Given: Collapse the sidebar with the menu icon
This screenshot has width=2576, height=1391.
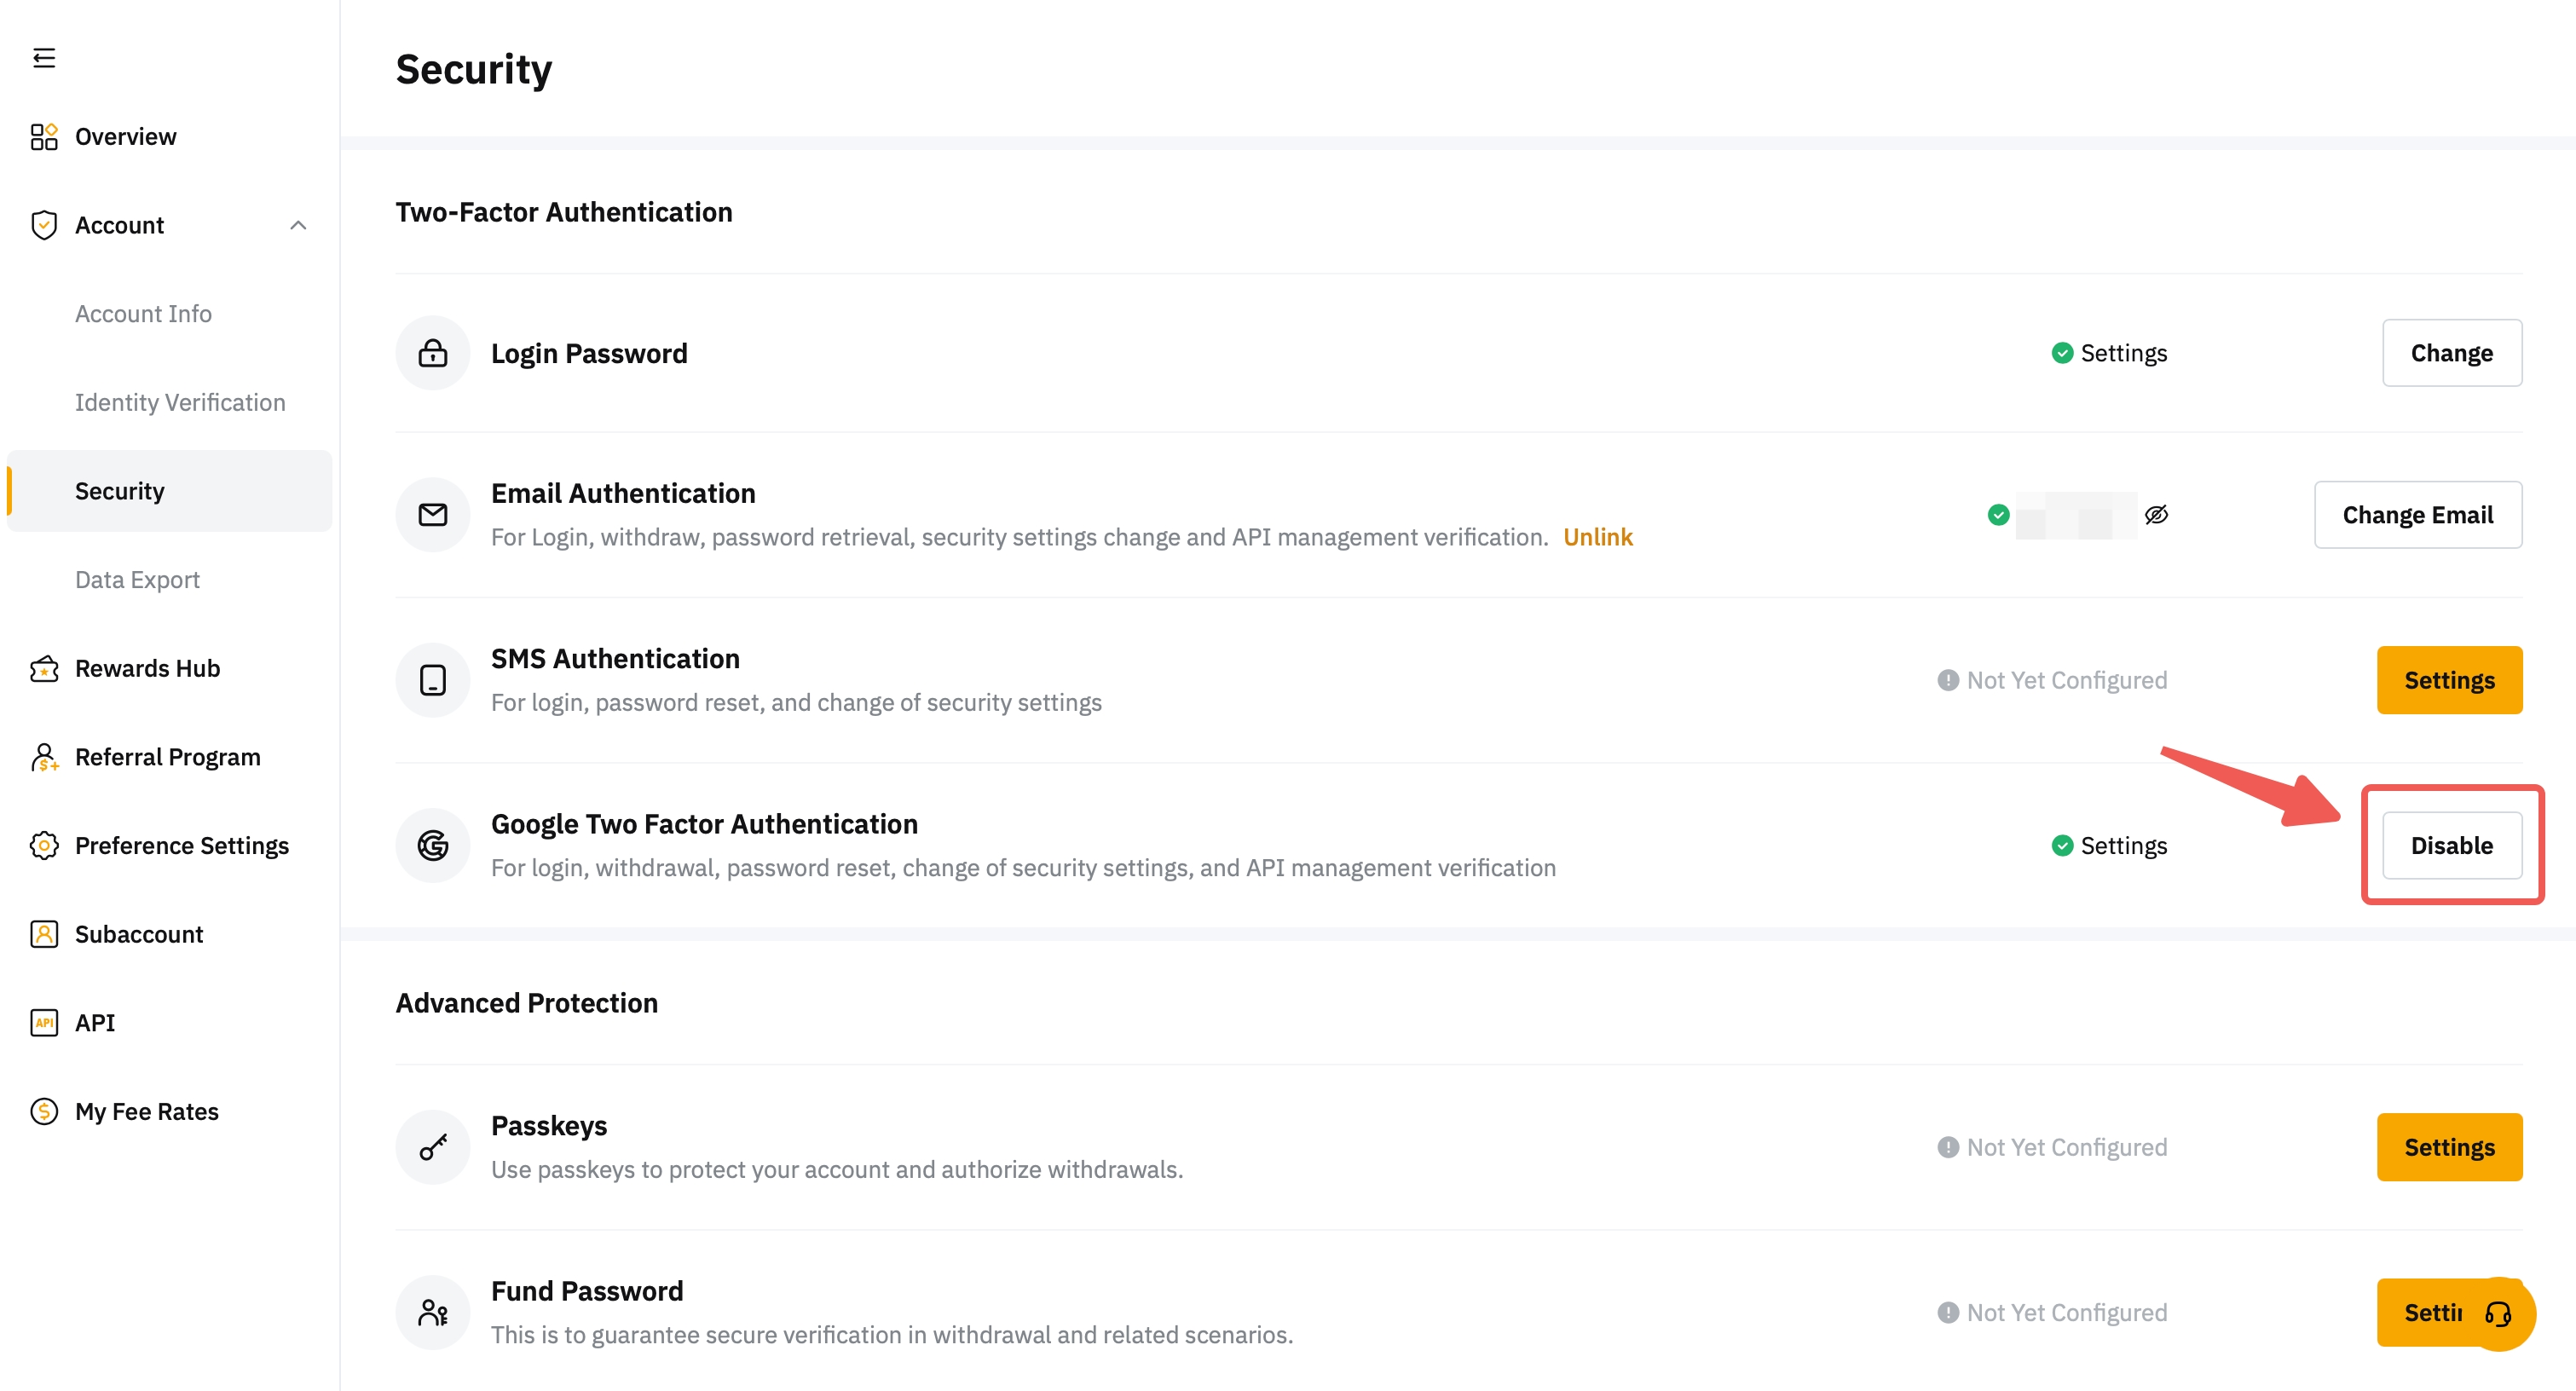Looking at the screenshot, I should coord(44,58).
